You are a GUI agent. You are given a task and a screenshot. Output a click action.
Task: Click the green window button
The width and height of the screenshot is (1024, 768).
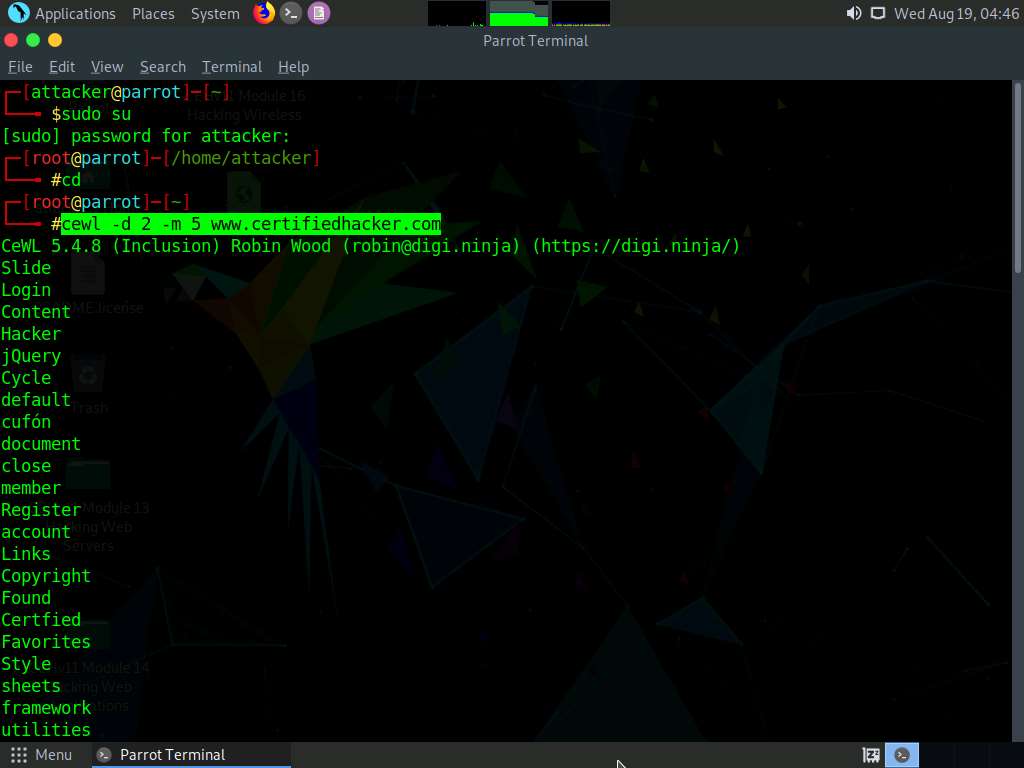[33, 40]
